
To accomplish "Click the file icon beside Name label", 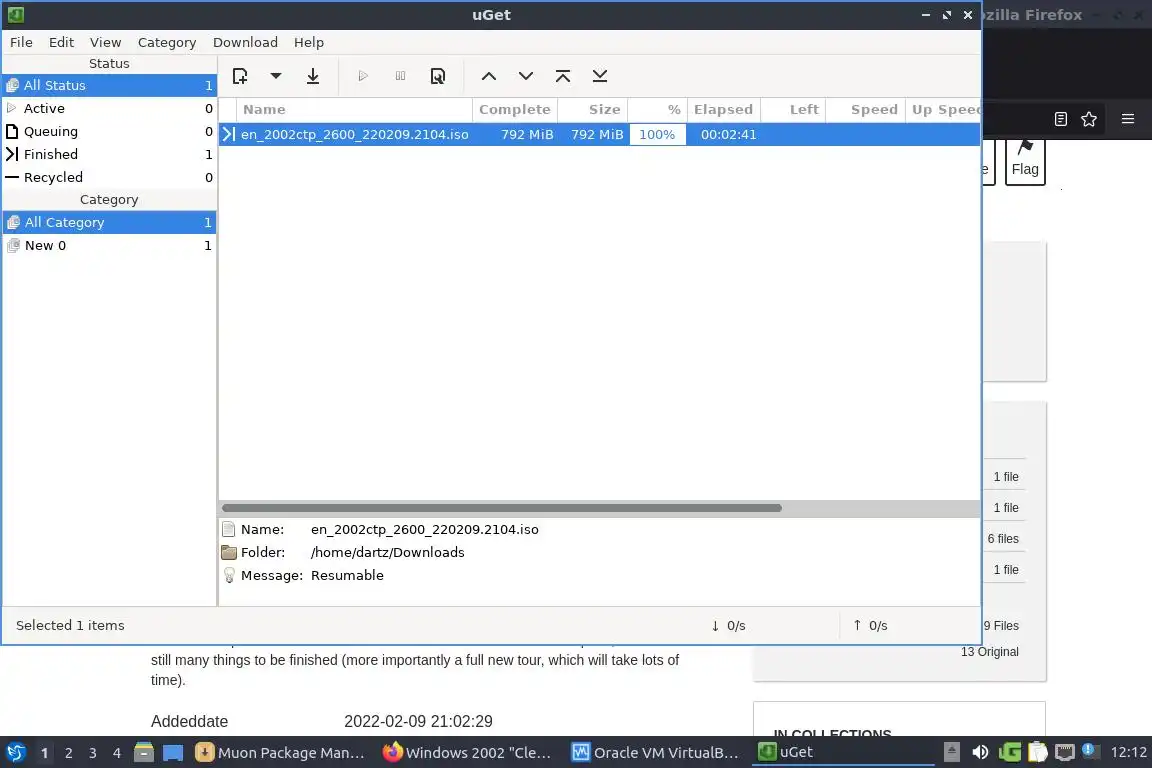I will point(228,529).
